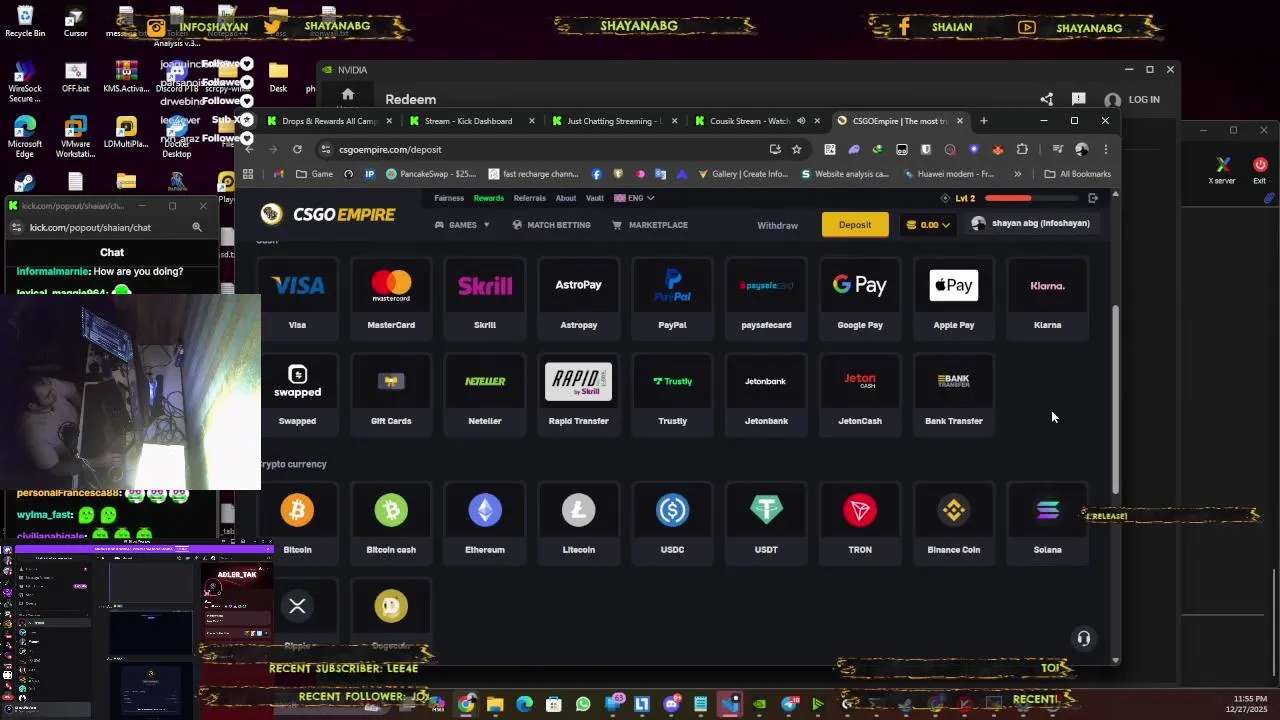This screenshot has height=720, width=1280.
Task: Deposit with Bitcoin
Action: point(297,523)
